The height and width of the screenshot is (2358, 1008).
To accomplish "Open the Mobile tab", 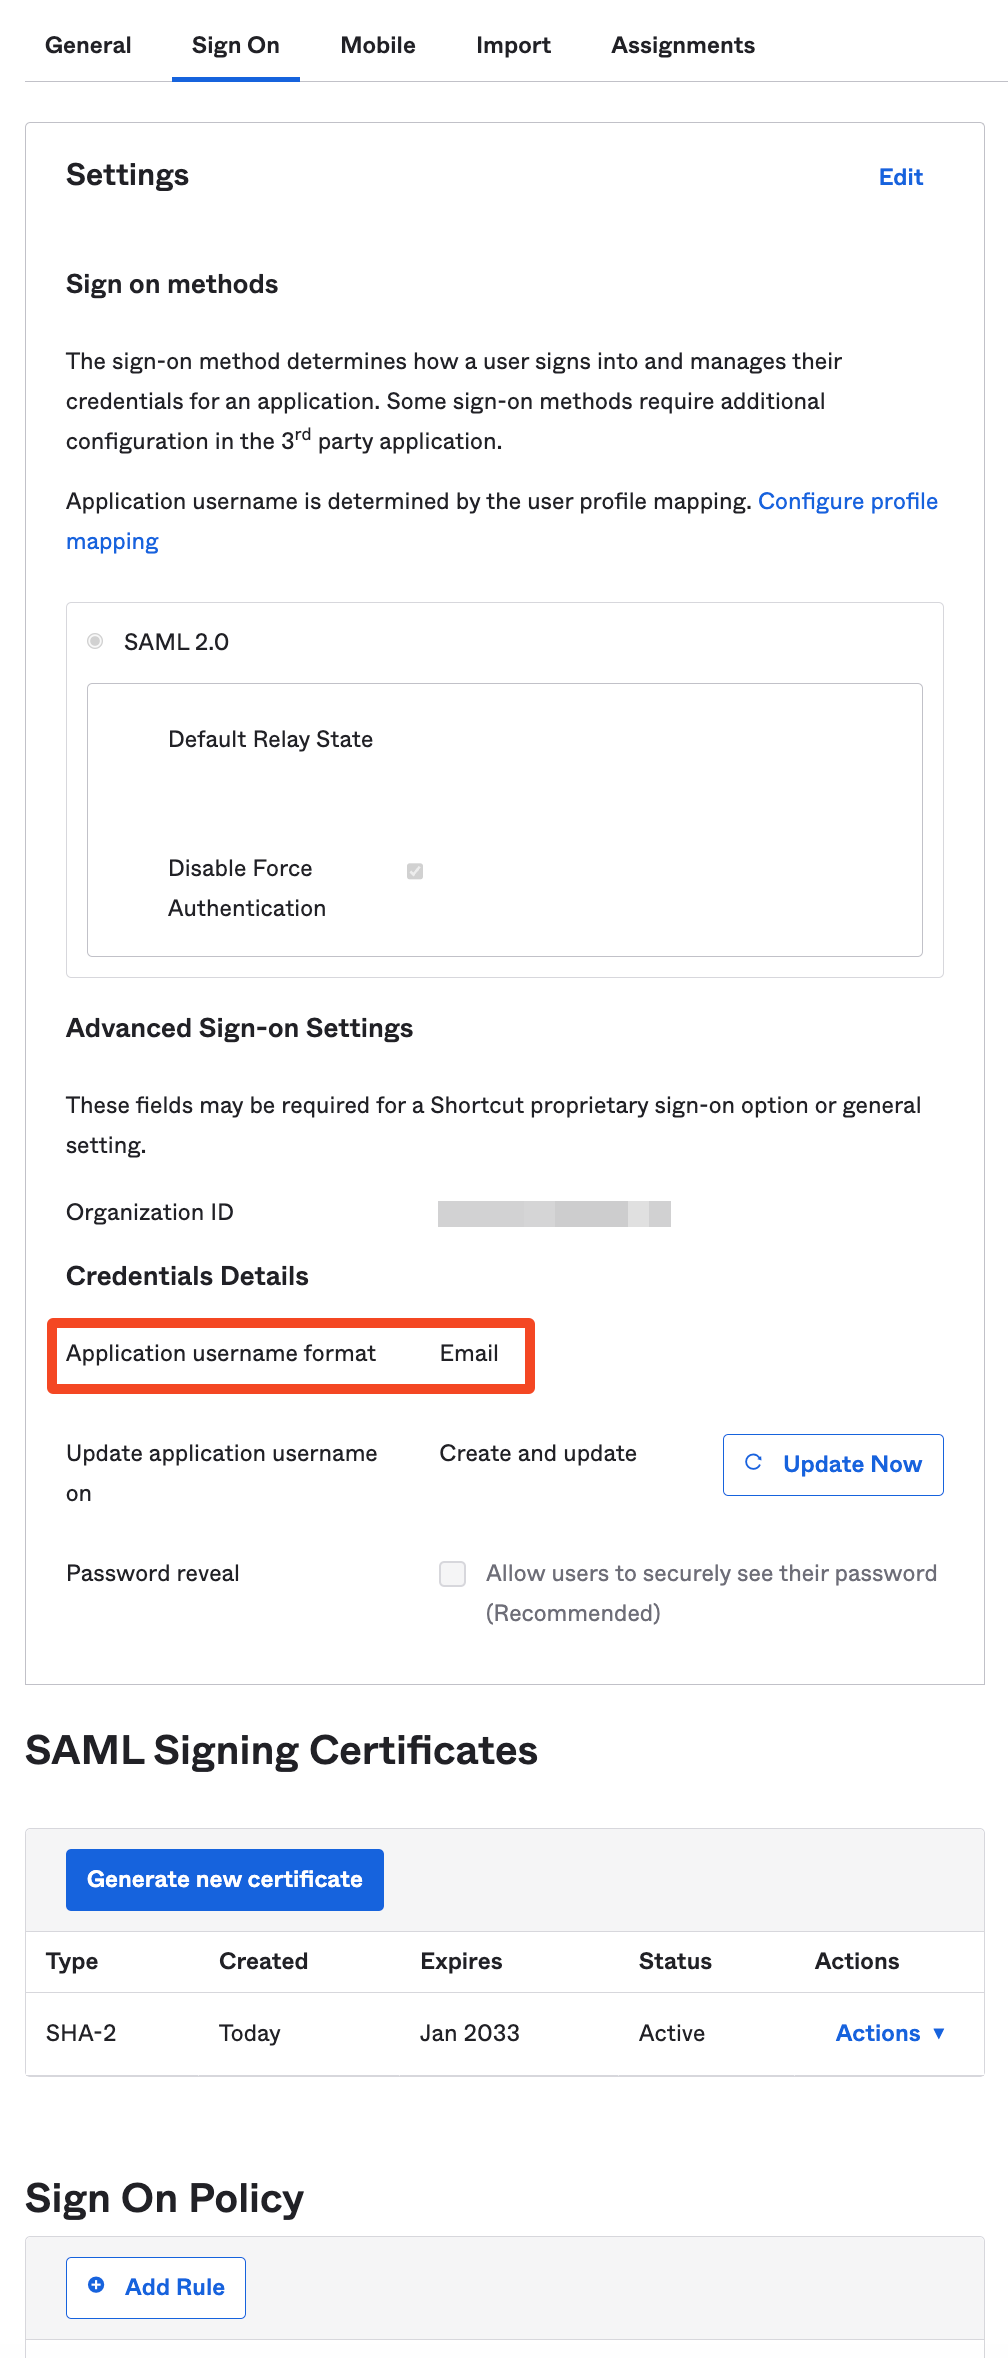I will click(x=378, y=45).
